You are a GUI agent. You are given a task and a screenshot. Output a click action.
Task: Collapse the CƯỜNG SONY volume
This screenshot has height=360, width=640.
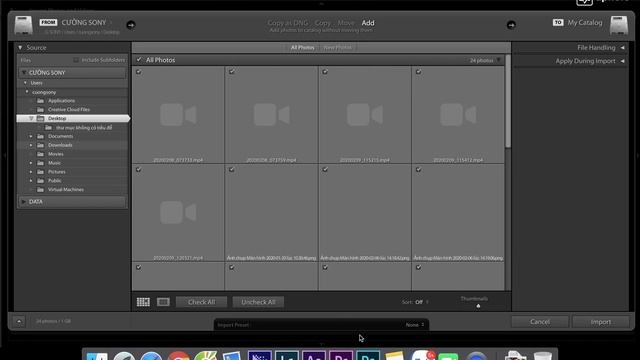tap(24, 73)
